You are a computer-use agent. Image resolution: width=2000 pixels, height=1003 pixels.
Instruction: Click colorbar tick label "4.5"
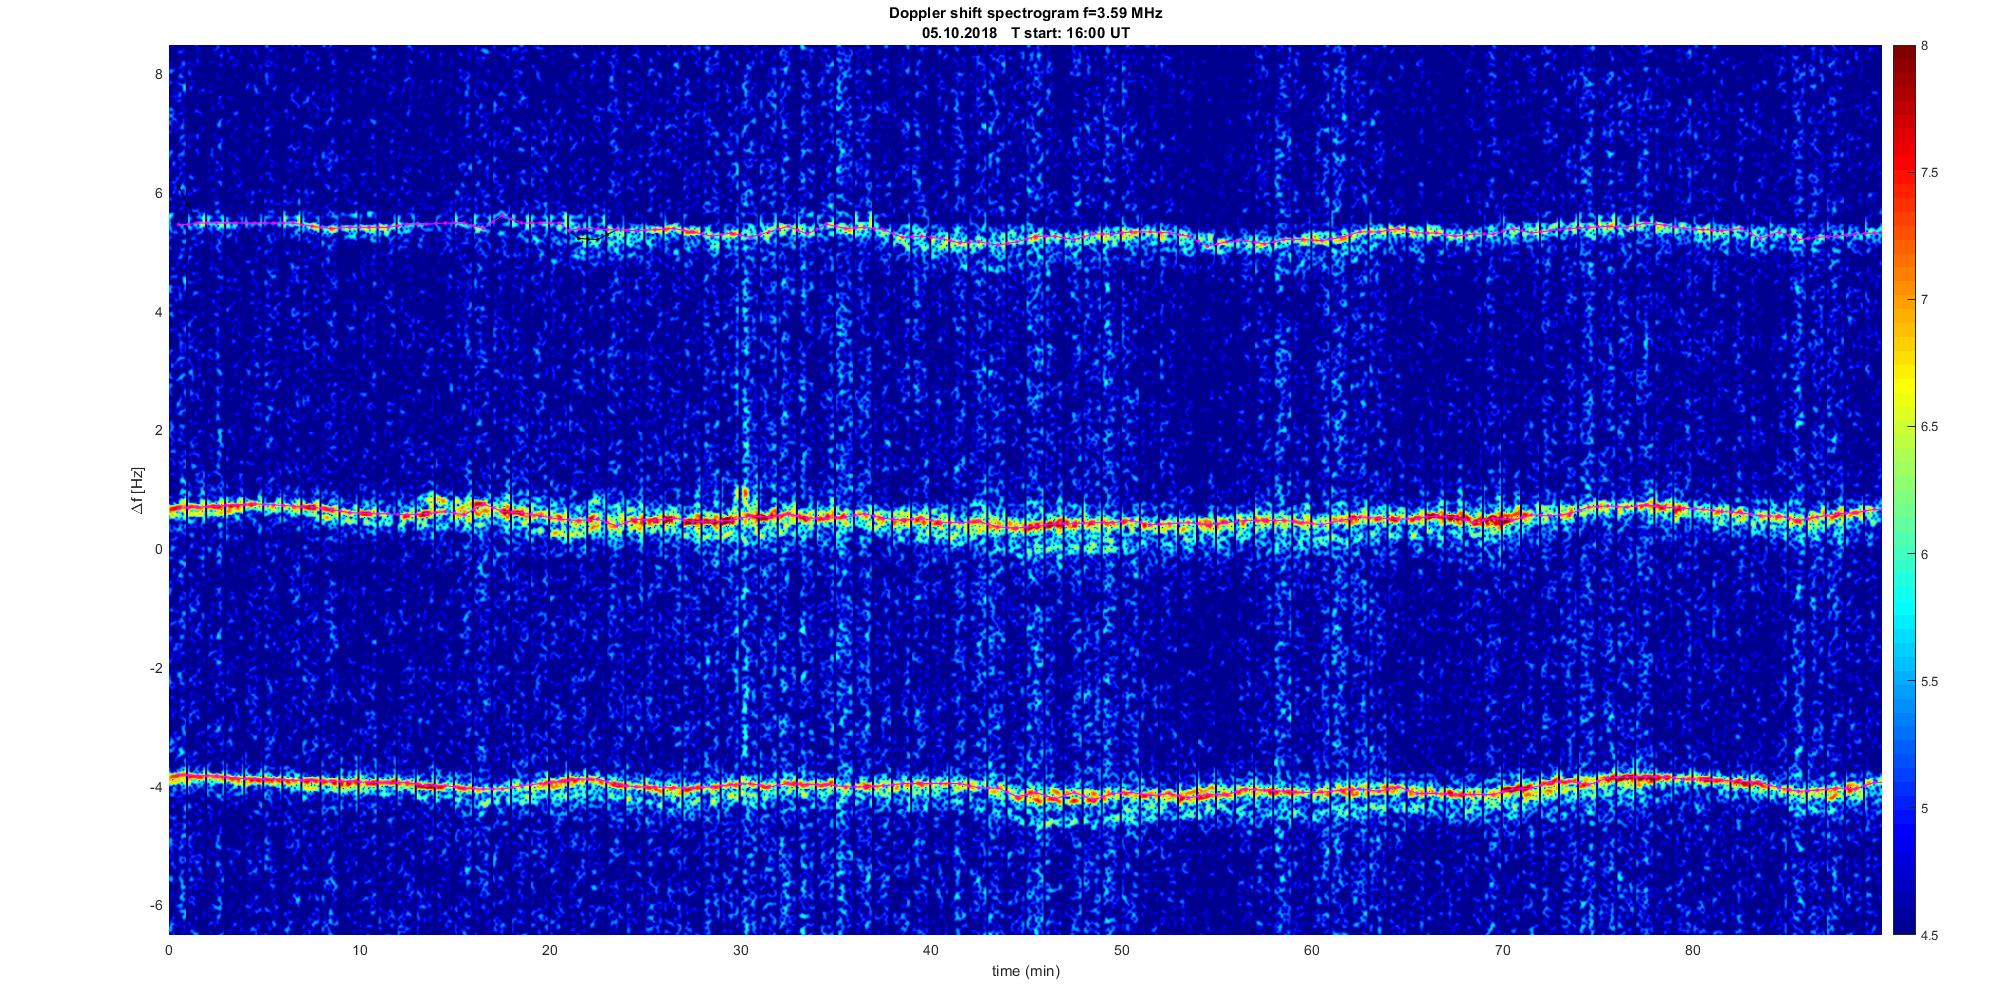click(1930, 936)
